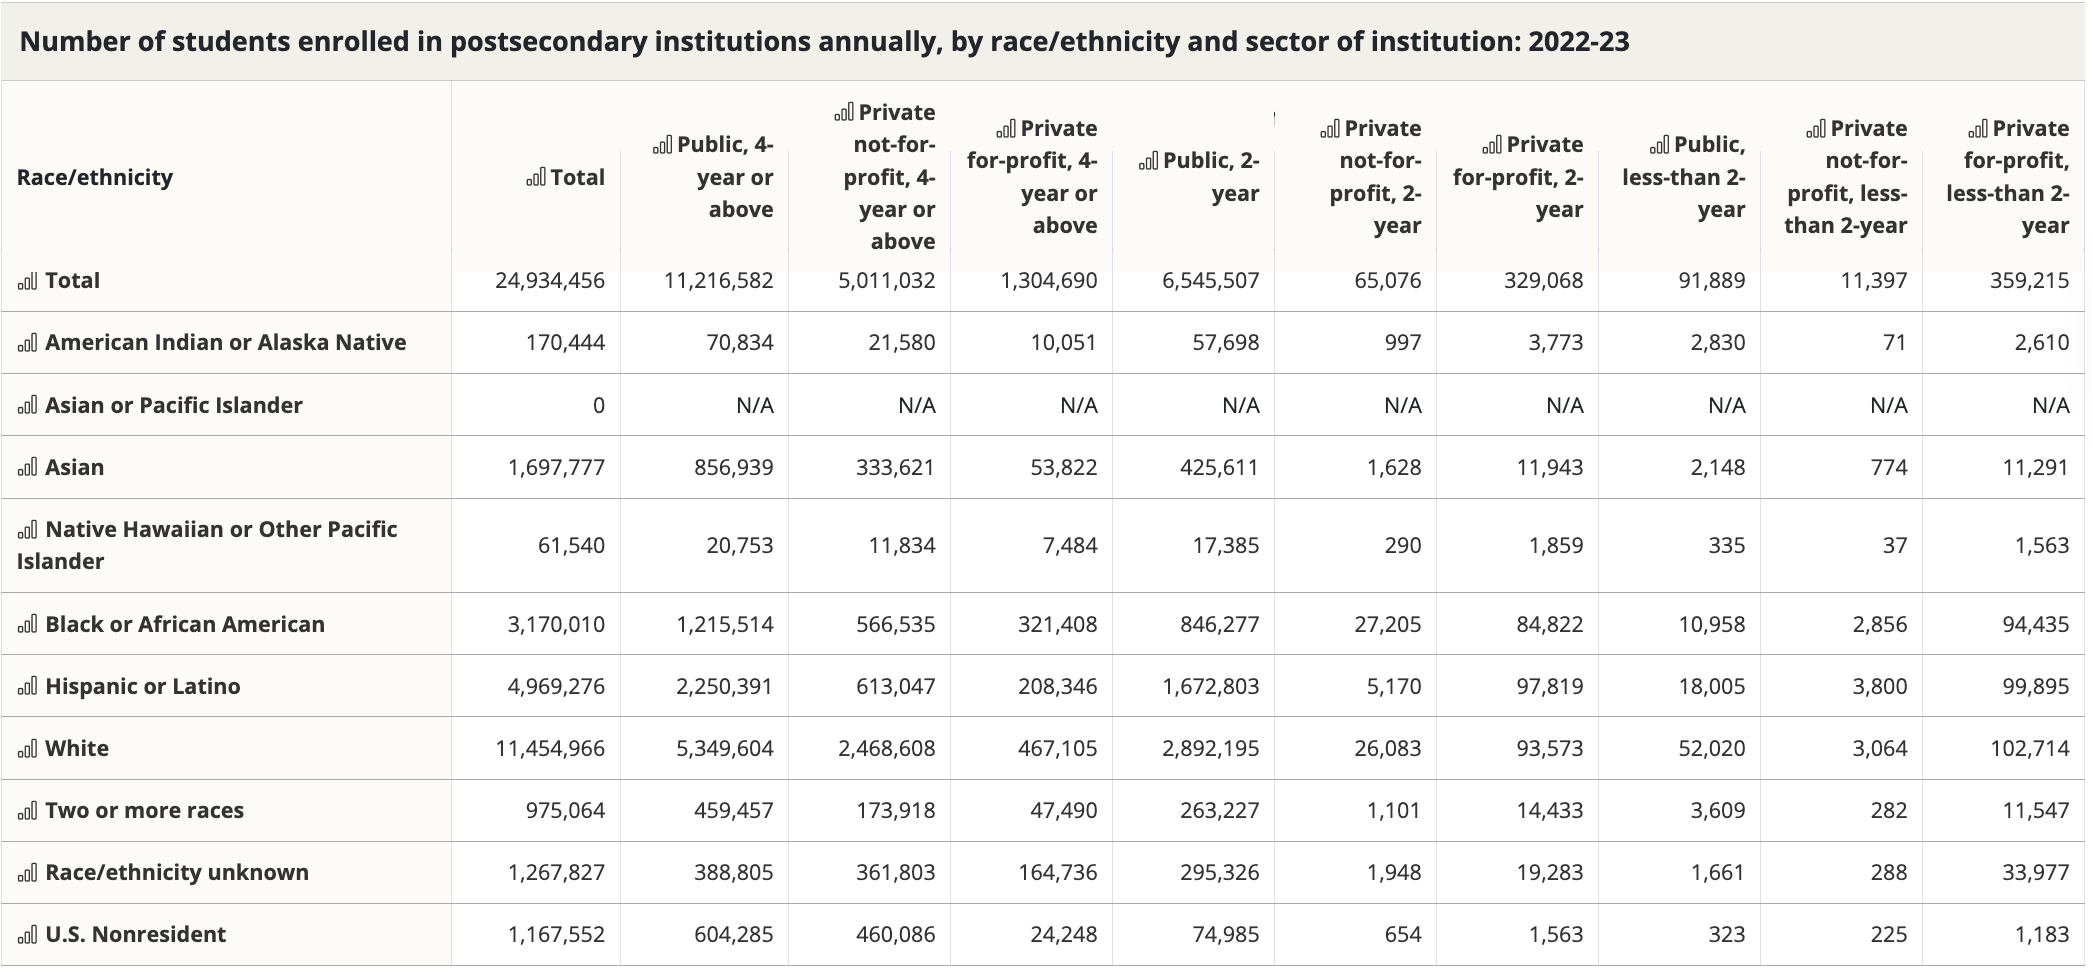Click chart icon for Native Hawaiian row

27,530
